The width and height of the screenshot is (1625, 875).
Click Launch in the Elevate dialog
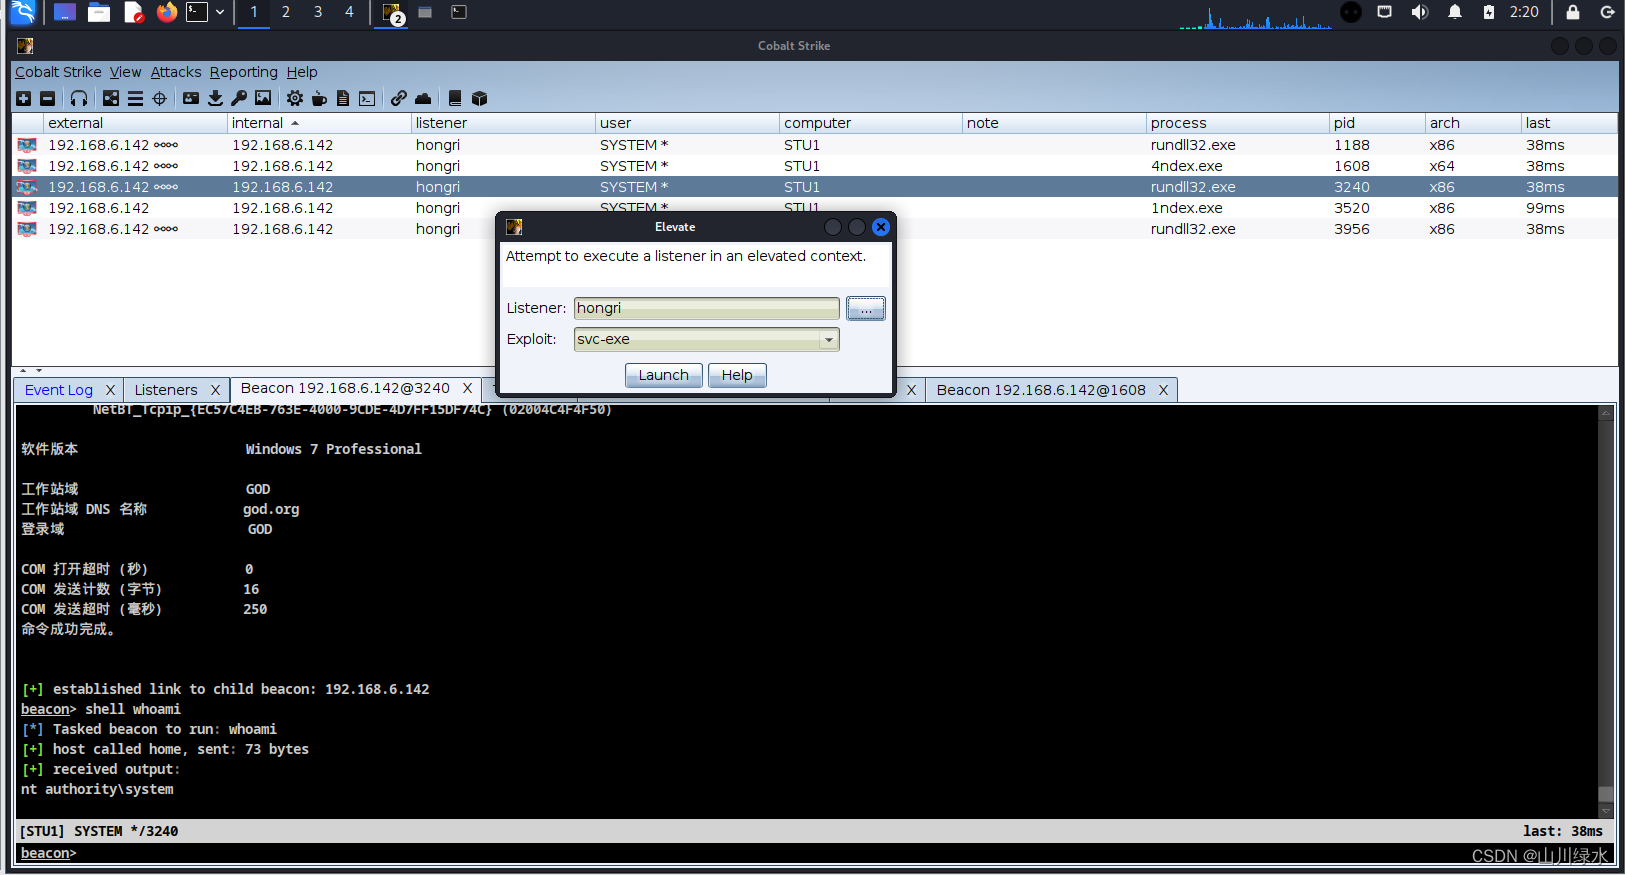pyautogui.click(x=664, y=375)
